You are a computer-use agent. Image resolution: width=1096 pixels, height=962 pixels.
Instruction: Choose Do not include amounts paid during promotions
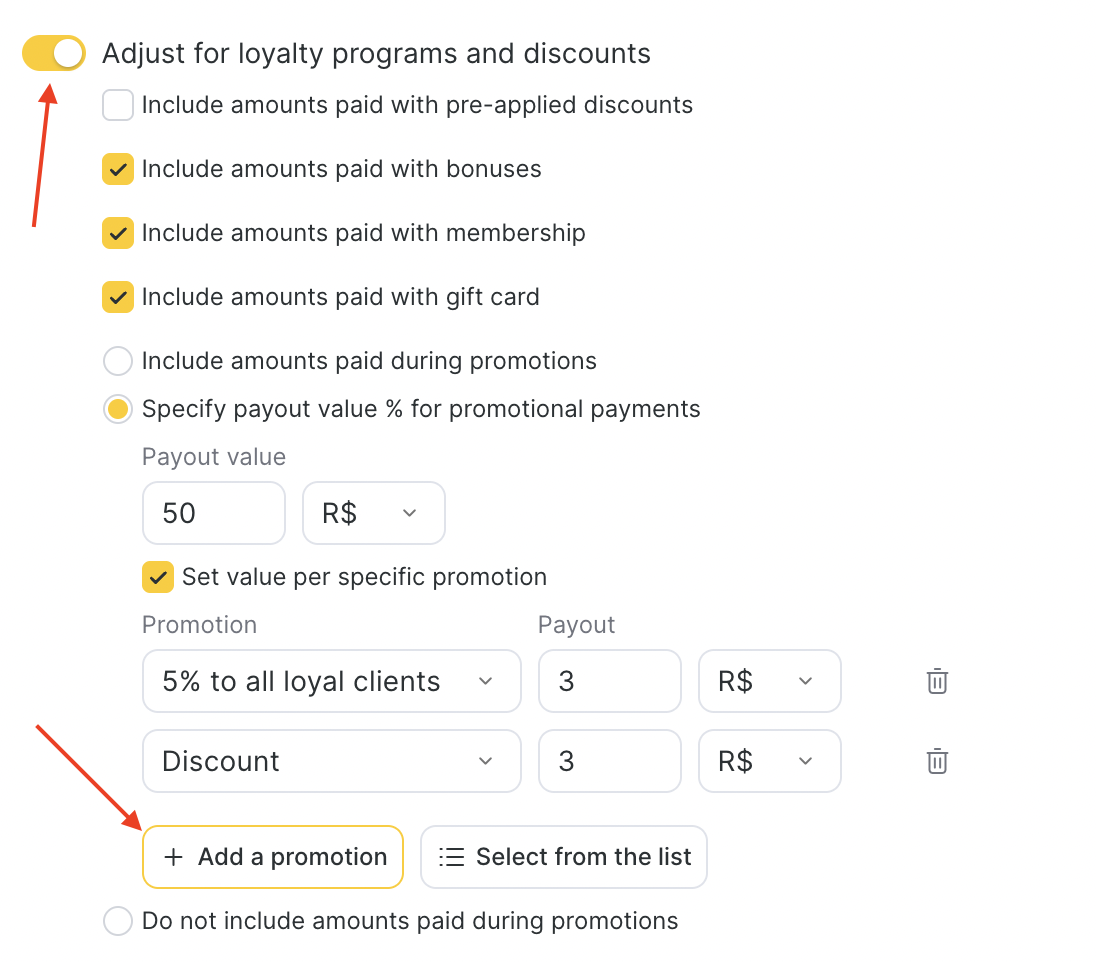[117, 921]
